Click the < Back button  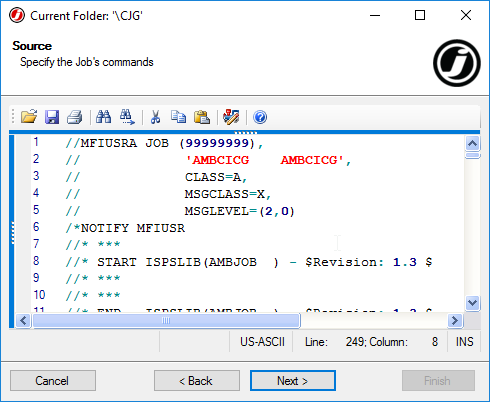pos(197,381)
